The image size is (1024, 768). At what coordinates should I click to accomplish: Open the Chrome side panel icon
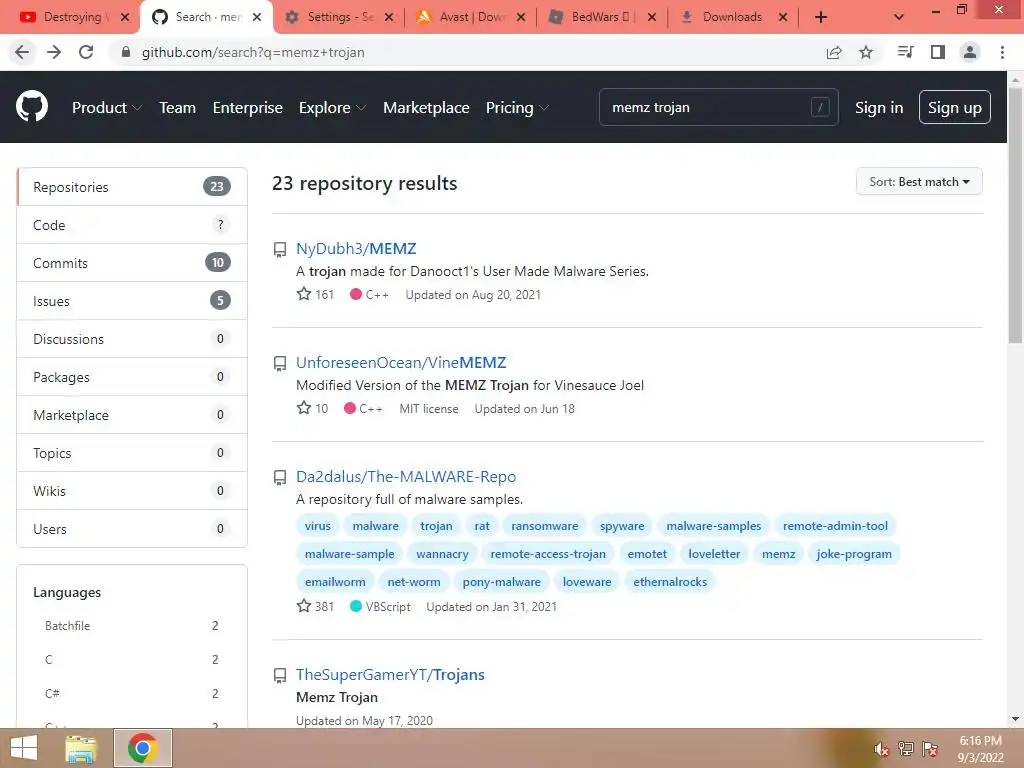tap(938, 52)
